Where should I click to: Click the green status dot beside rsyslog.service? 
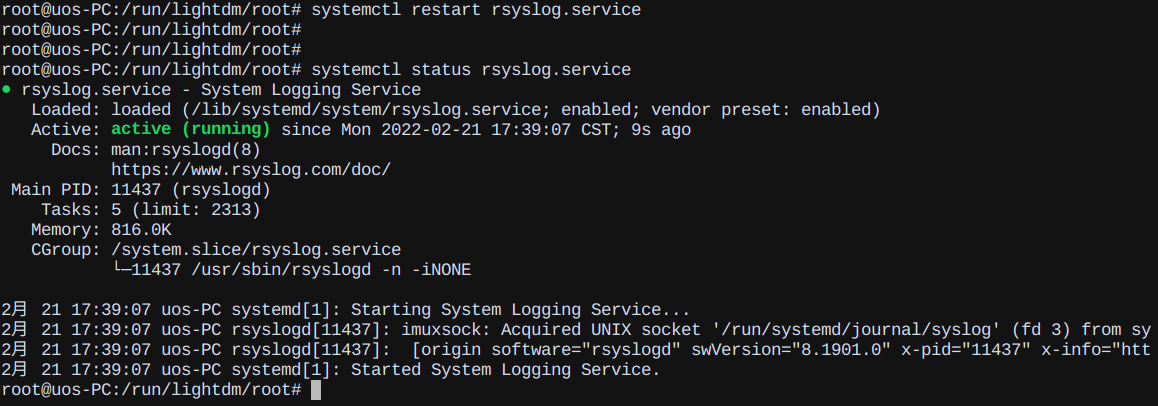pos(6,90)
